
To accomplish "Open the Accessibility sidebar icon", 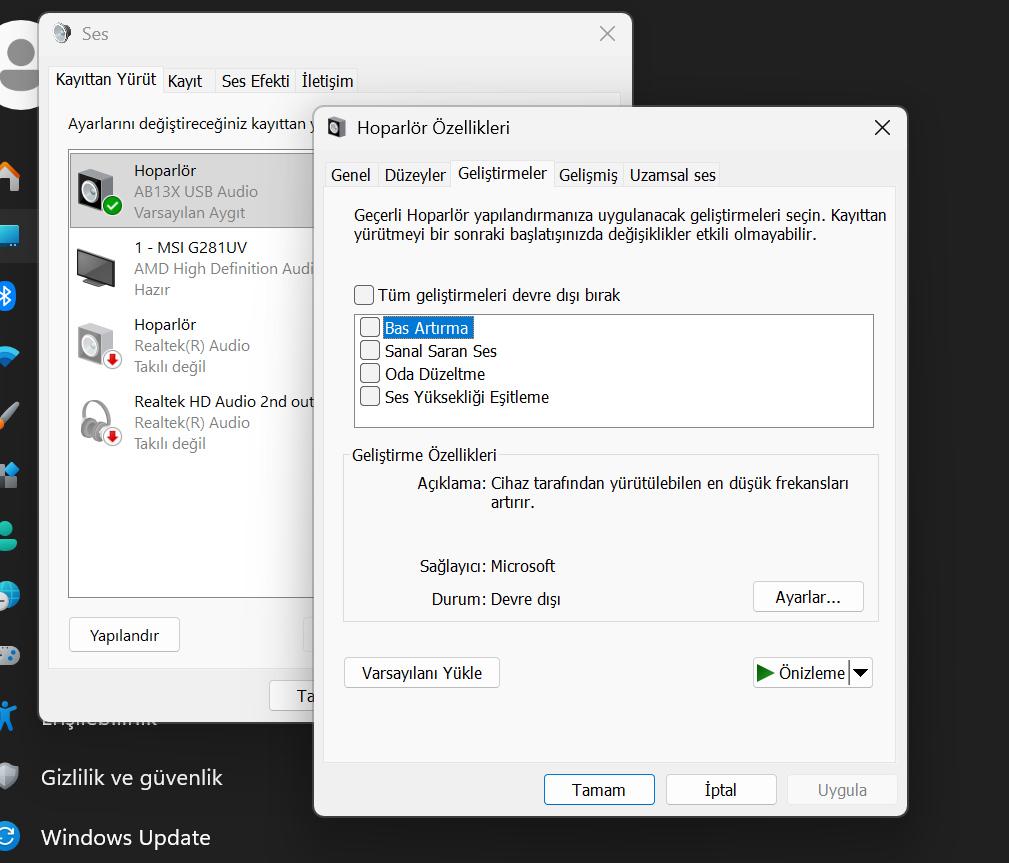I will point(8,716).
